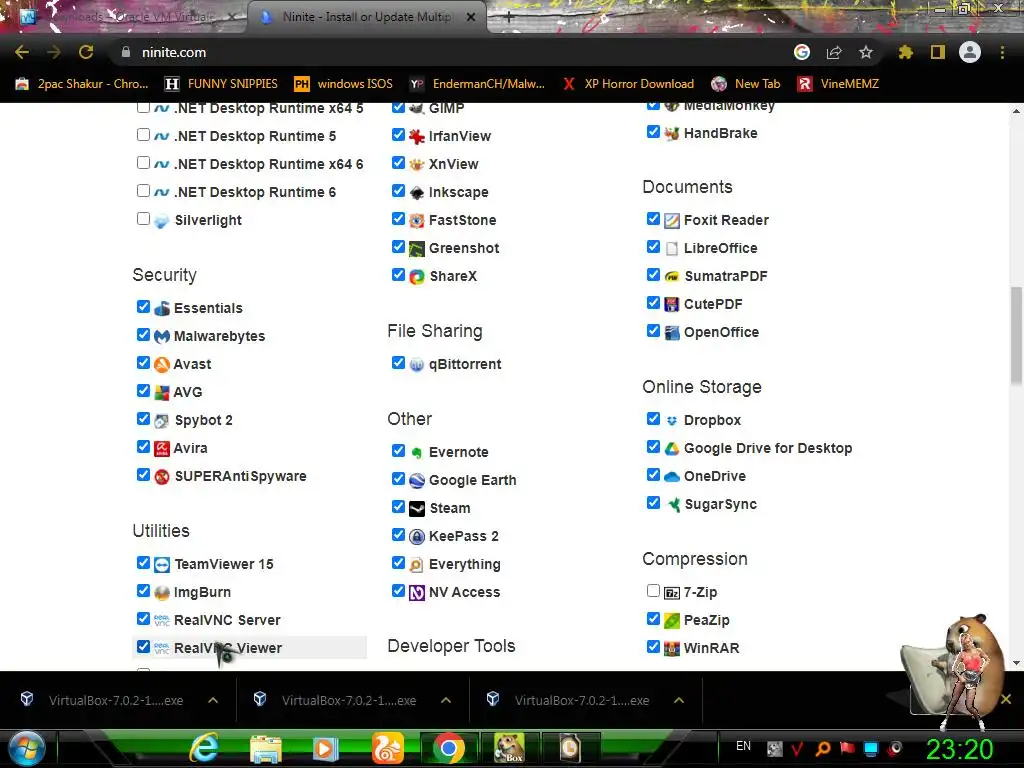The width and height of the screenshot is (1024, 768).
Task: Uncheck the RealVNC Server checkbox
Action: pos(143,618)
